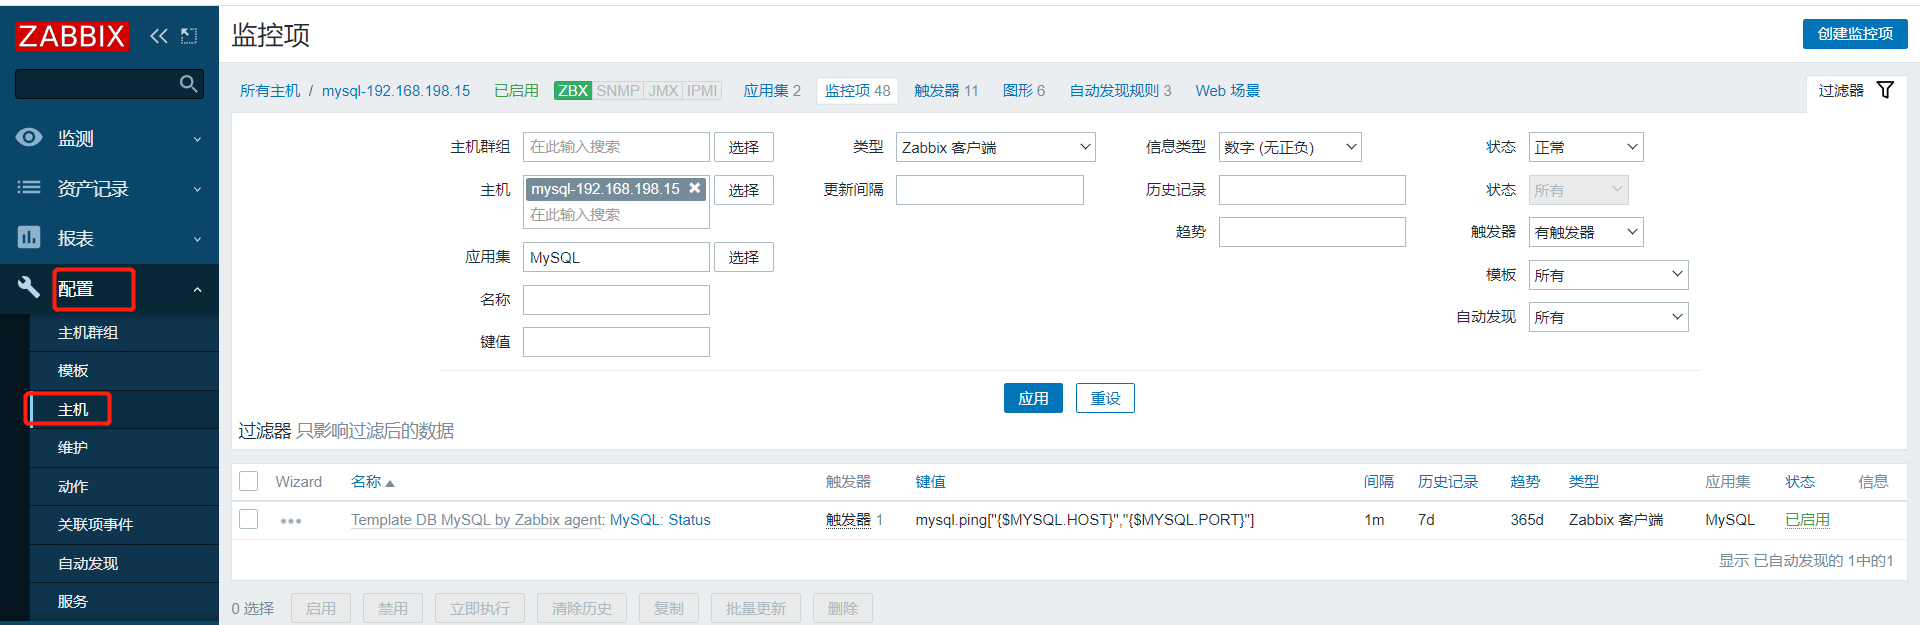The image size is (1920, 625).
Task: Click the search magnifier icon
Action: click(x=188, y=84)
